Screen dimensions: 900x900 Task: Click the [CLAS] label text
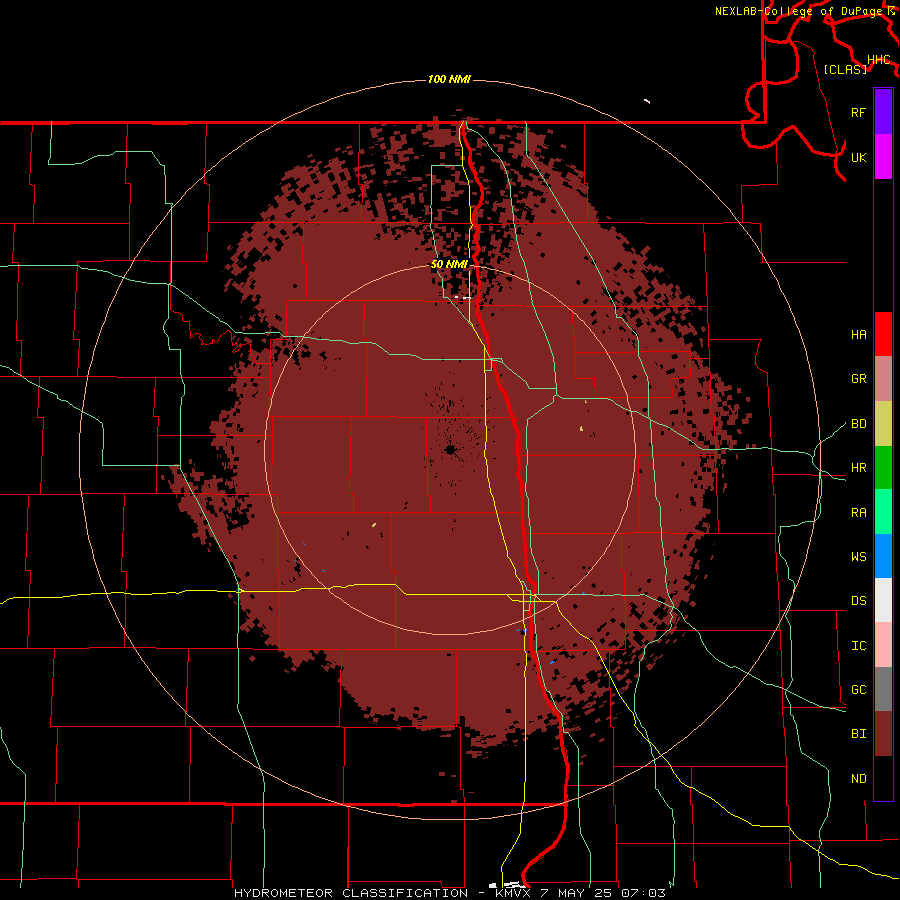(845, 69)
